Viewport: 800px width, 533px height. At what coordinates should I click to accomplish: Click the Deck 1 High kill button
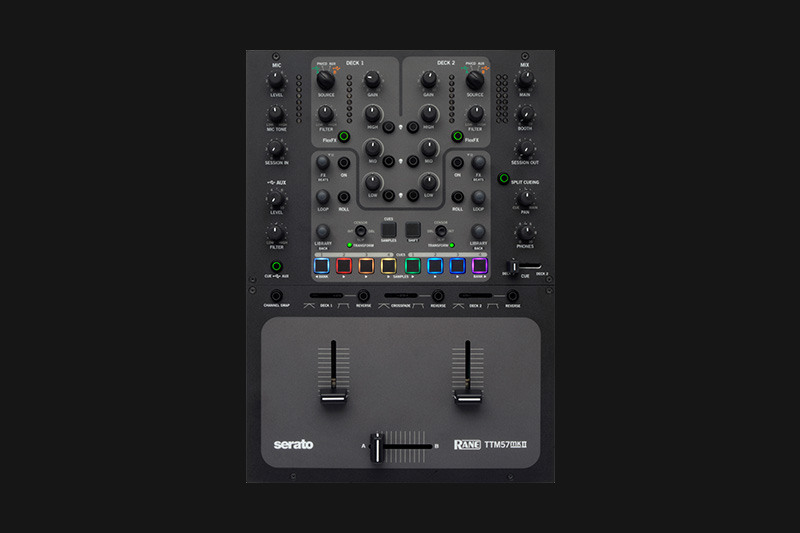389,127
